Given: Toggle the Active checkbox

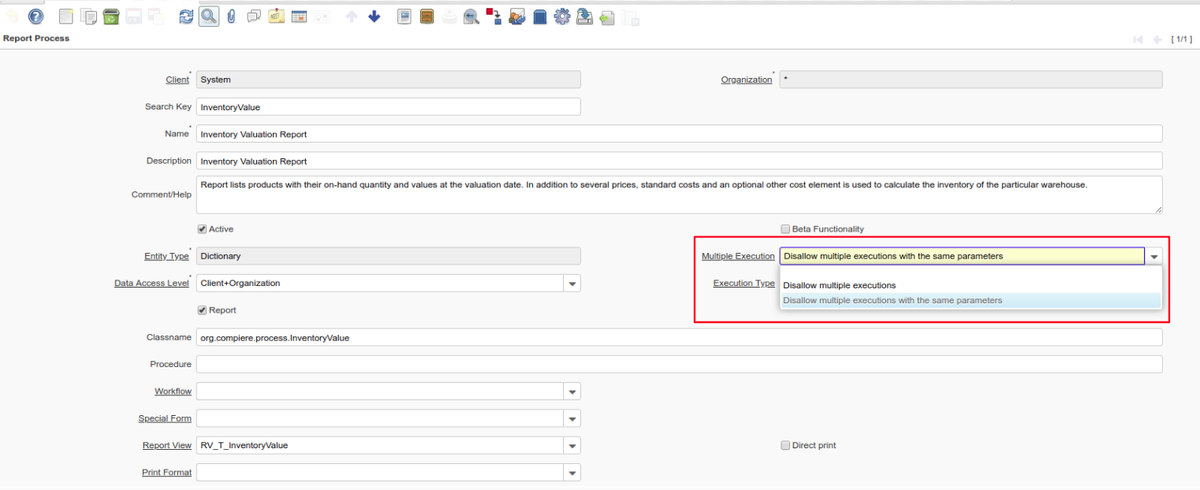Looking at the screenshot, I should coord(202,230).
